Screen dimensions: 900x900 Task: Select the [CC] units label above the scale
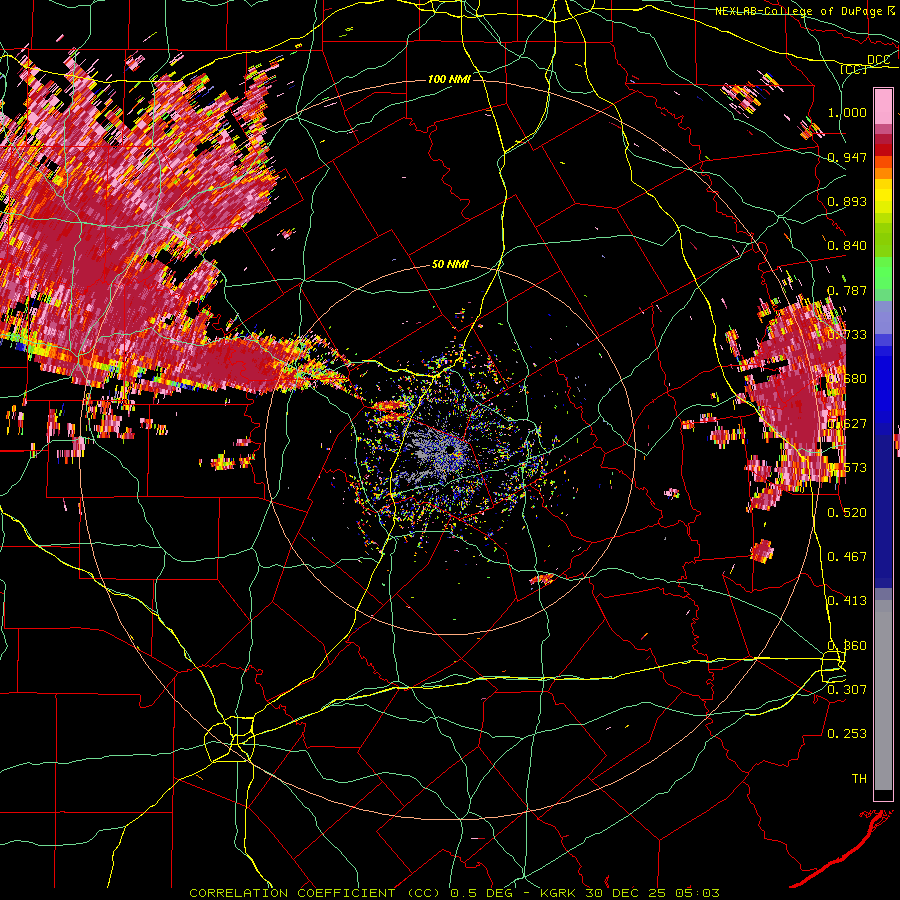pos(853,69)
